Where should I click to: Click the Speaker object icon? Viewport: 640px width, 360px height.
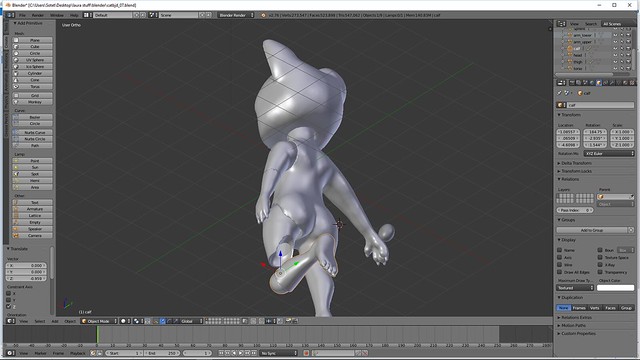click(16, 229)
